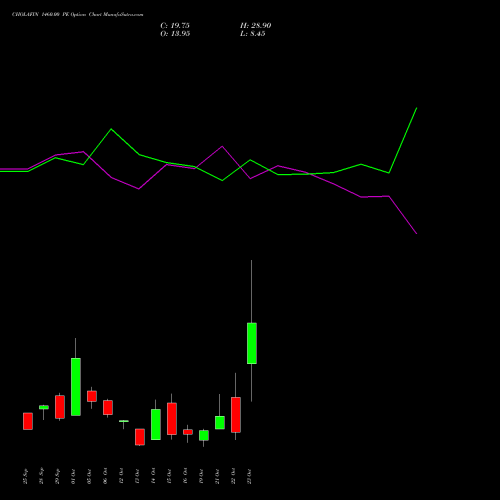Image resolution: width=500 pixels, height=500 pixels.
Task: Click the 01 Oct date label
Action: click(74, 476)
